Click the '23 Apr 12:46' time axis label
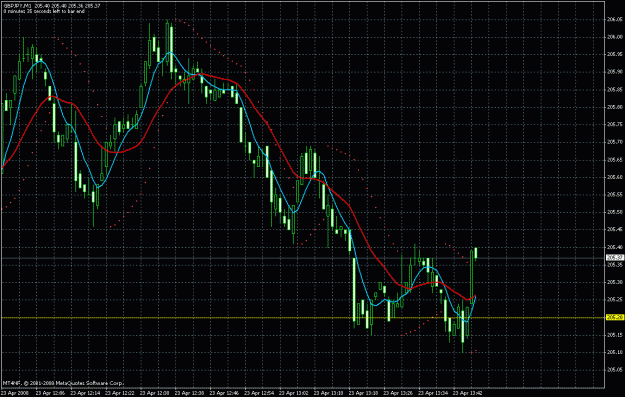 [224, 393]
